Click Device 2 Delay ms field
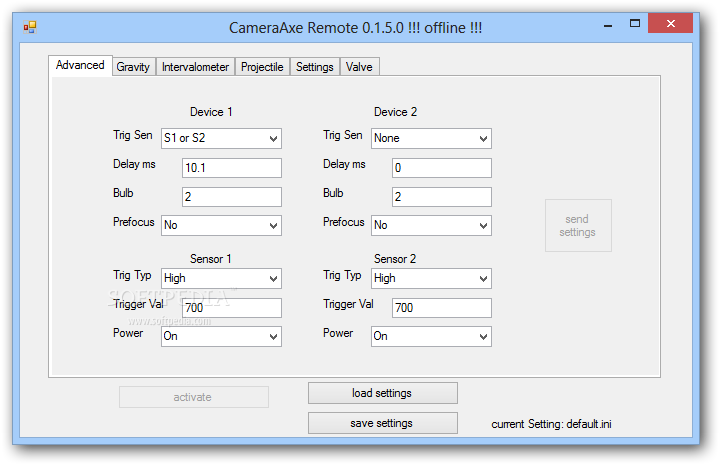Image resolution: width=720 pixels, height=465 pixels. [x=442, y=168]
